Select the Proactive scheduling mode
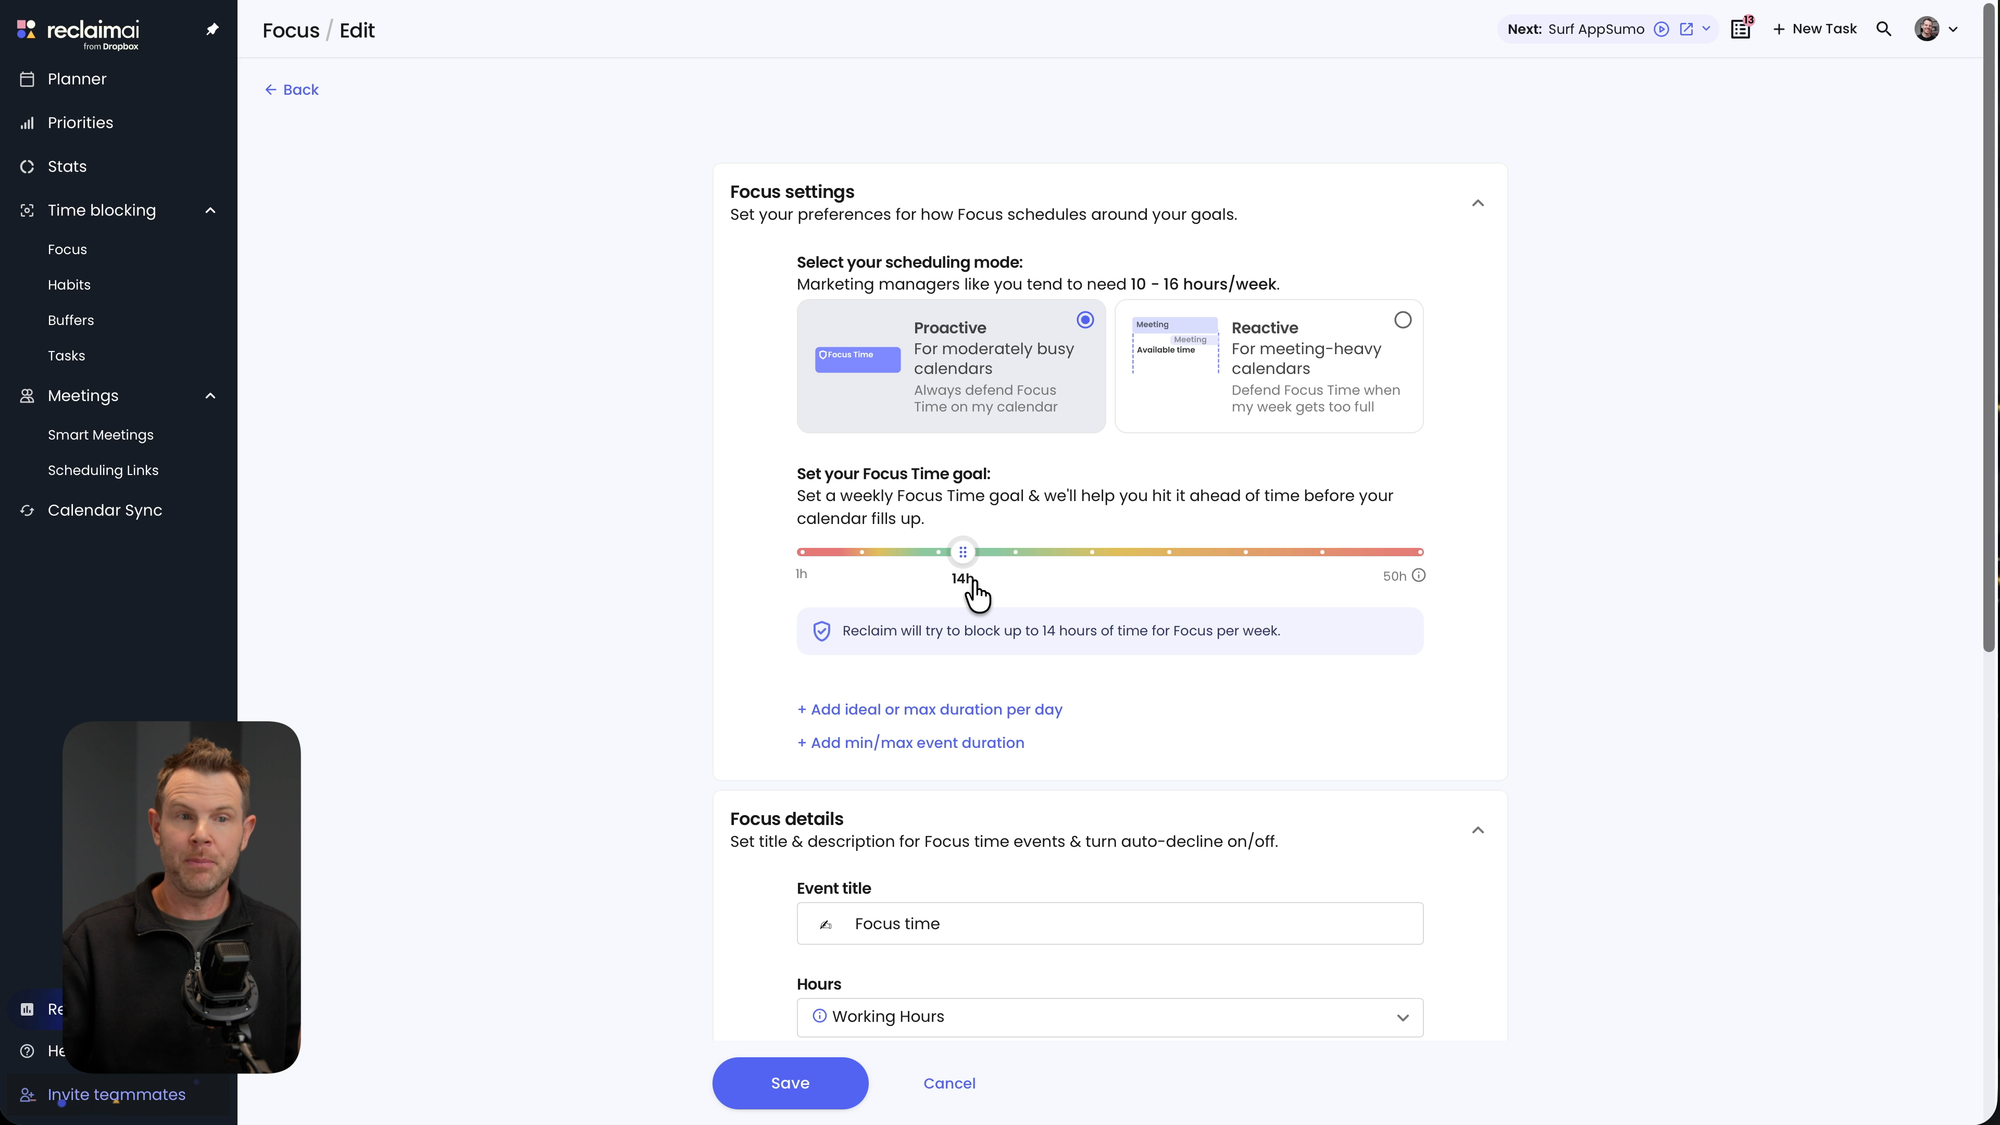This screenshot has height=1125, width=2000. pyautogui.click(x=1085, y=320)
